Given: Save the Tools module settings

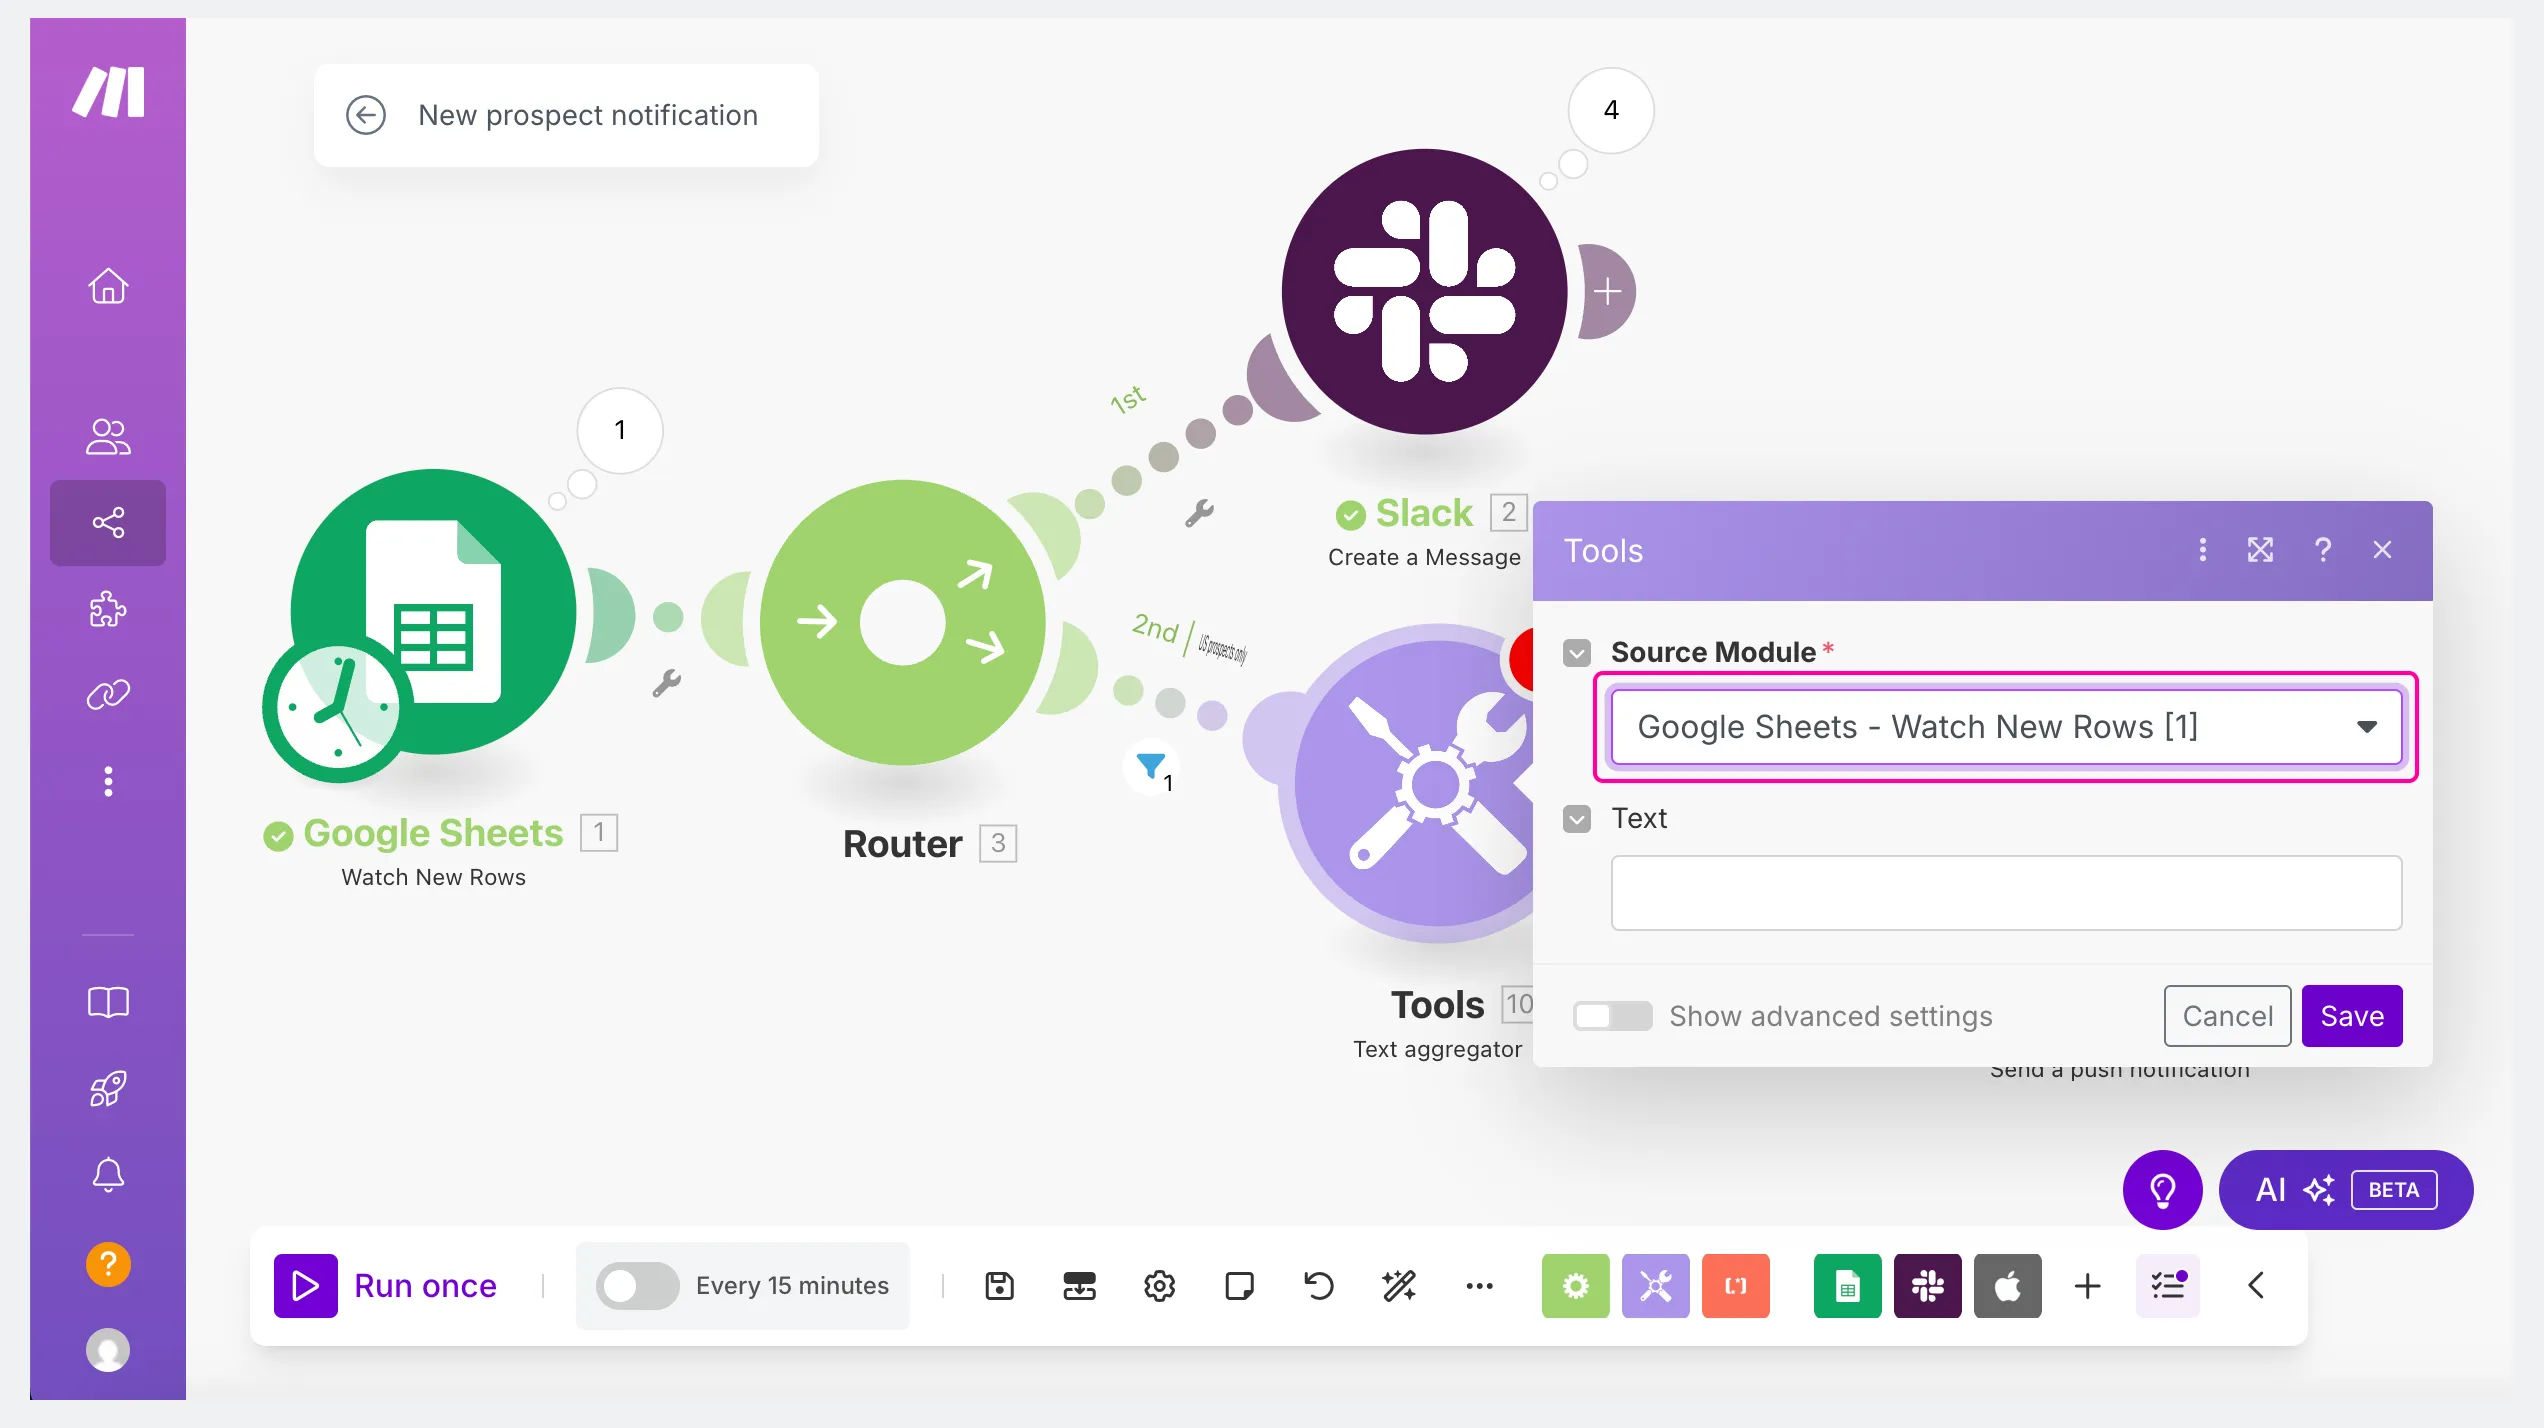Looking at the screenshot, I should click(x=2352, y=1016).
